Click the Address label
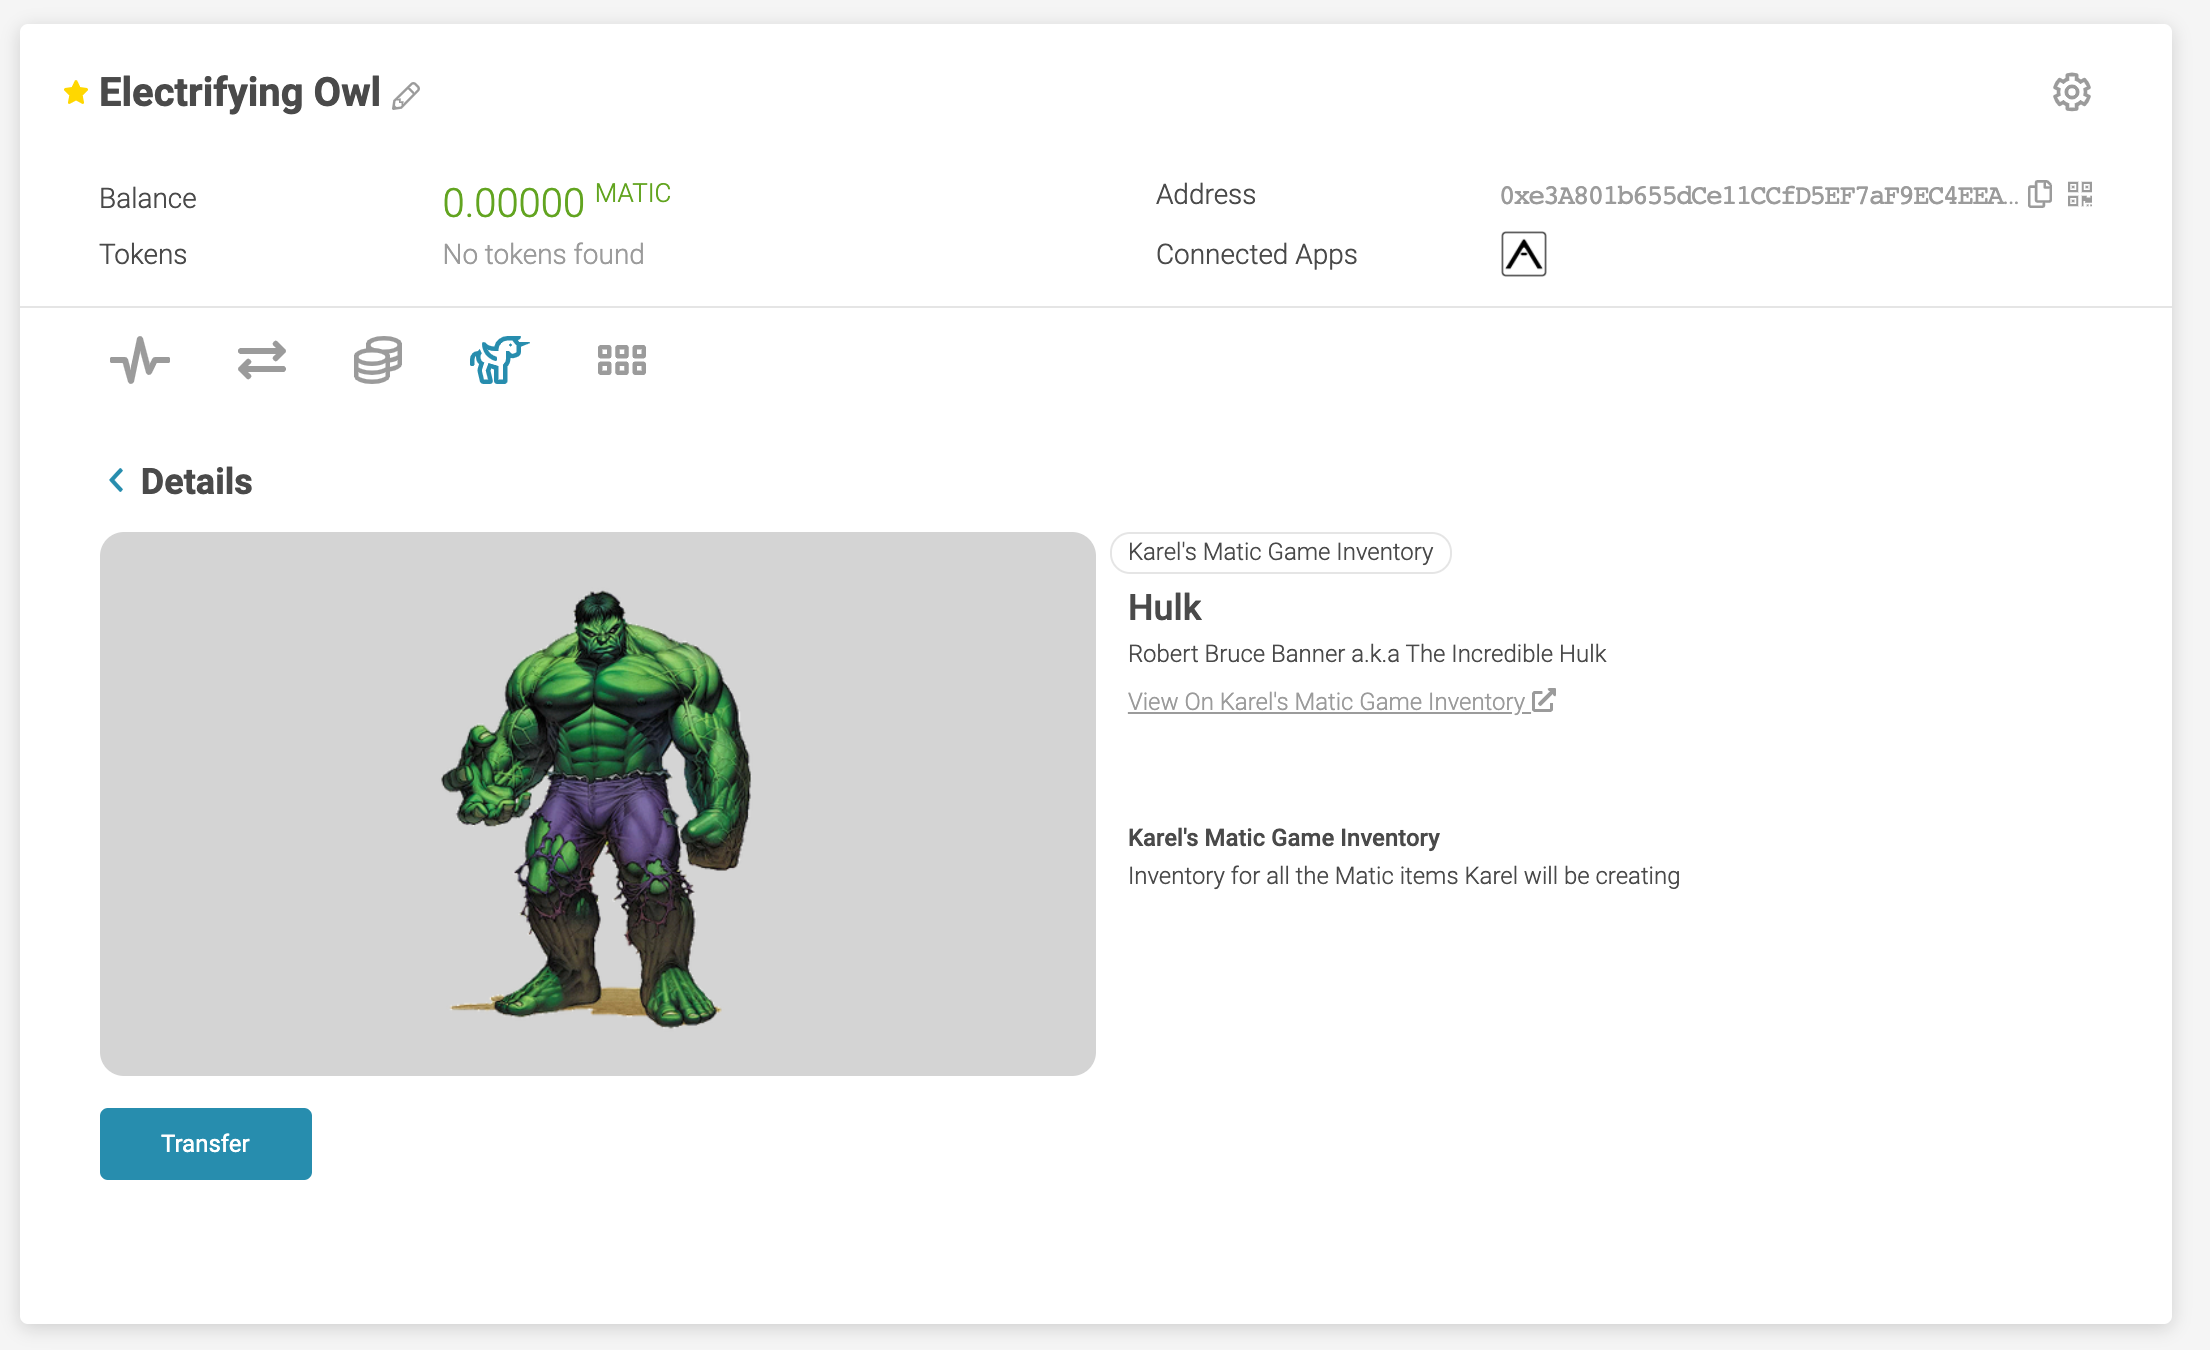 click(x=1206, y=195)
